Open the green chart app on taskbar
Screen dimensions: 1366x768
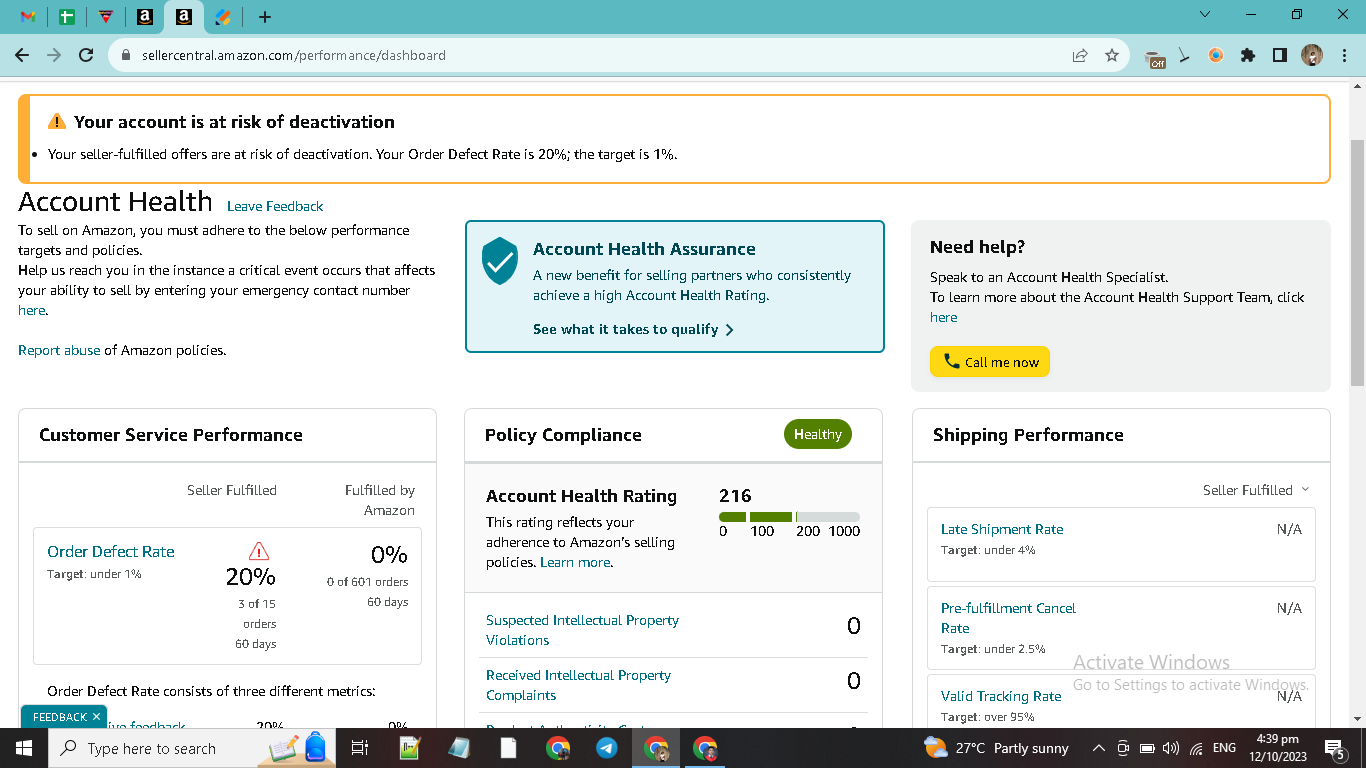pos(410,748)
